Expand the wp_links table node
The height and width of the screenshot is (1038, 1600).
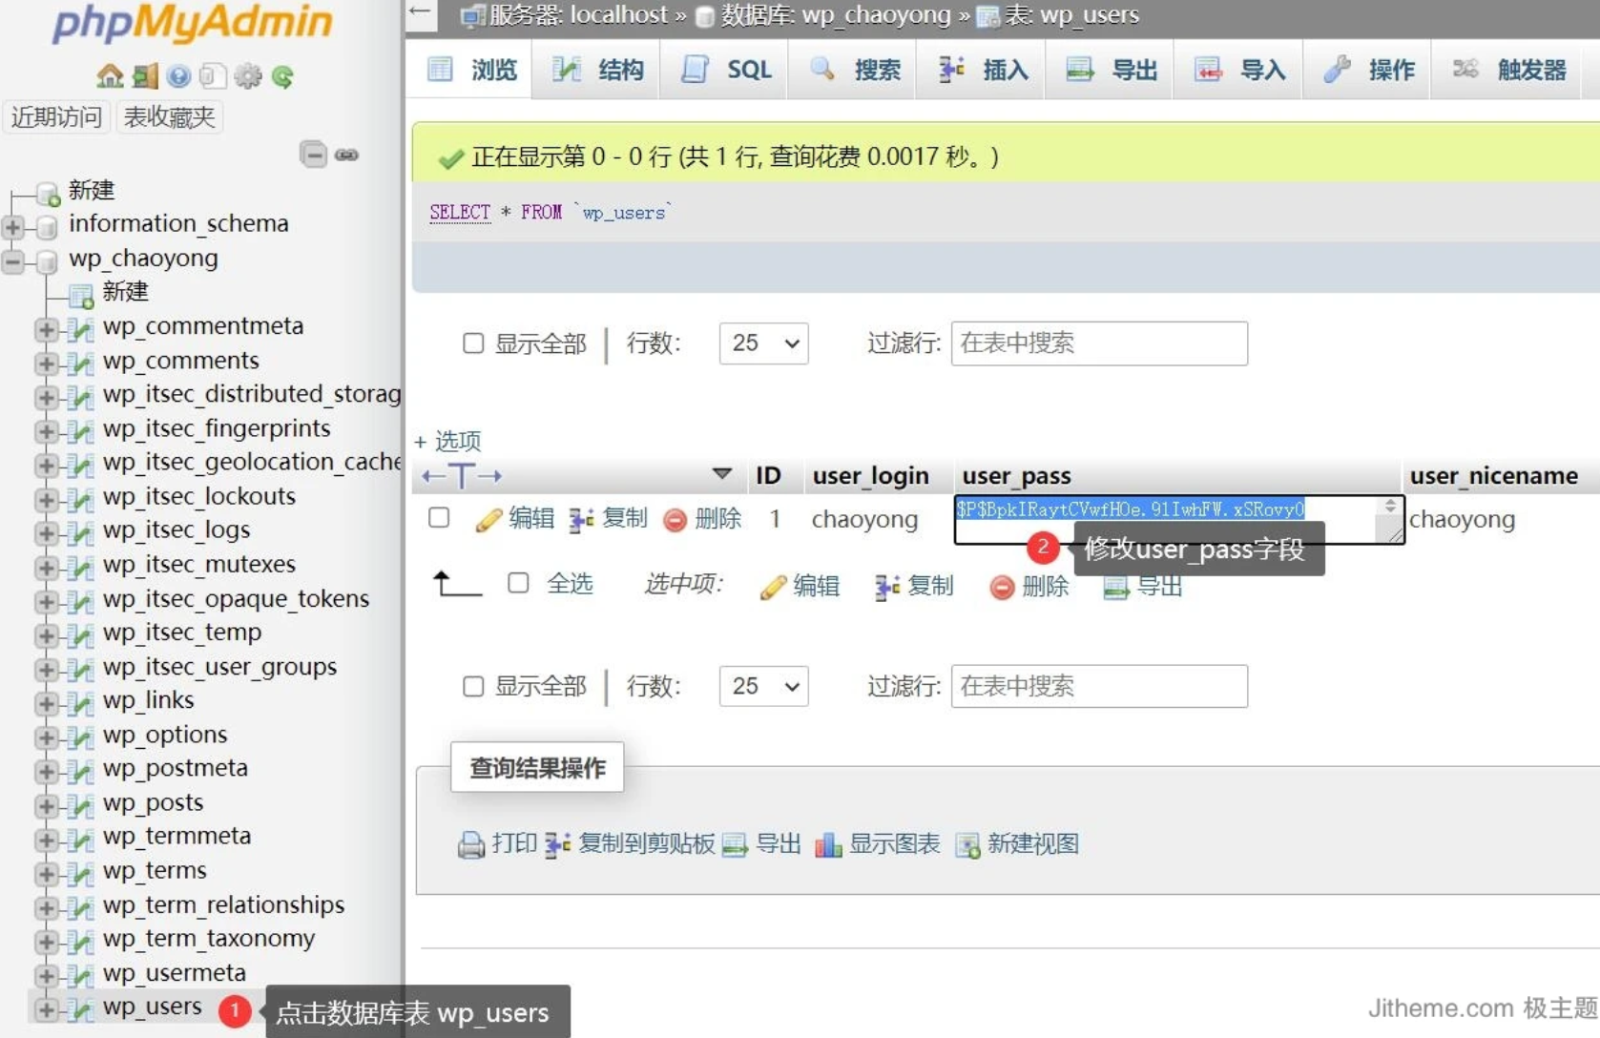[46, 703]
